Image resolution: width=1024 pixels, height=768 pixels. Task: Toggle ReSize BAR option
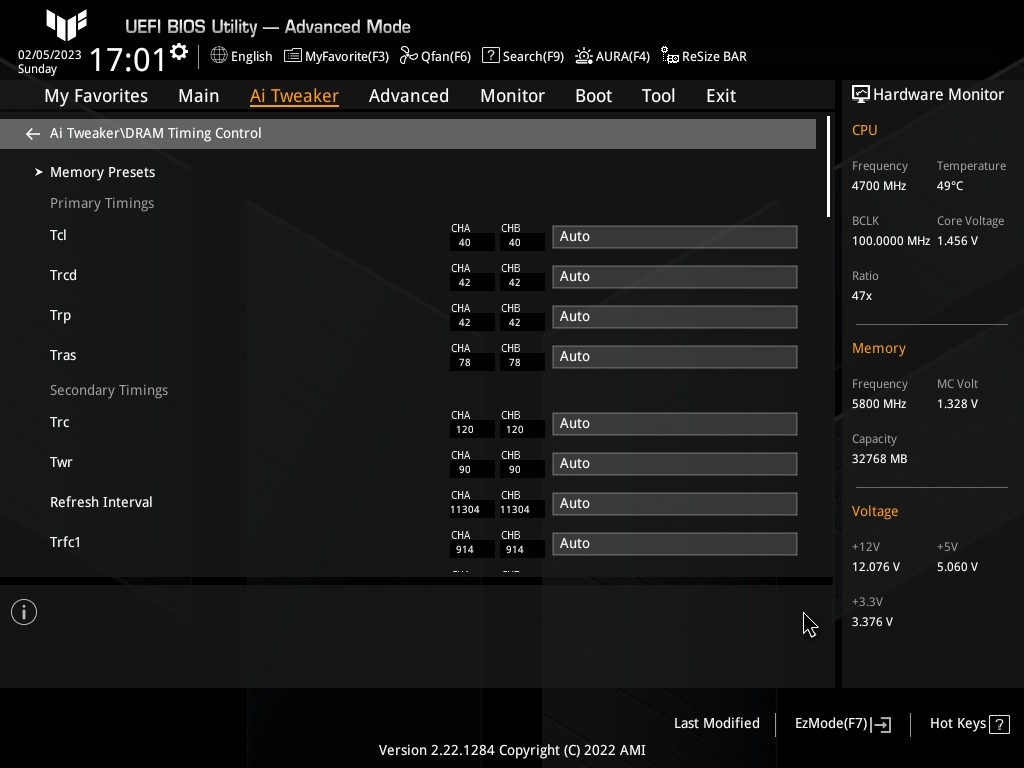coord(704,56)
